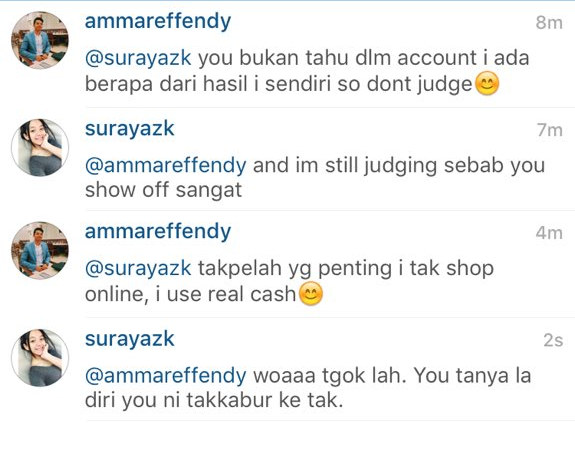Open surayazk's avatar on the 7m comment
Viewport: 575px width, 456px height.
tap(40, 147)
